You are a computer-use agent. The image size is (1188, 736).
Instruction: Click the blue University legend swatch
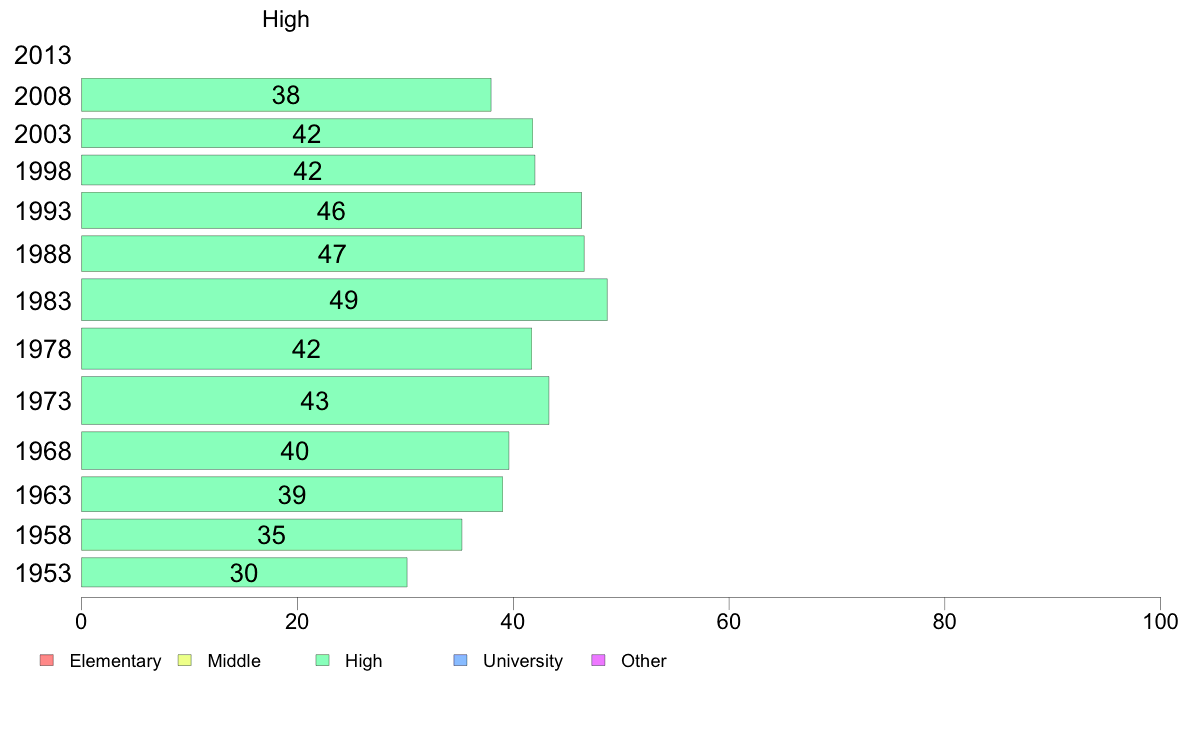[x=460, y=660]
